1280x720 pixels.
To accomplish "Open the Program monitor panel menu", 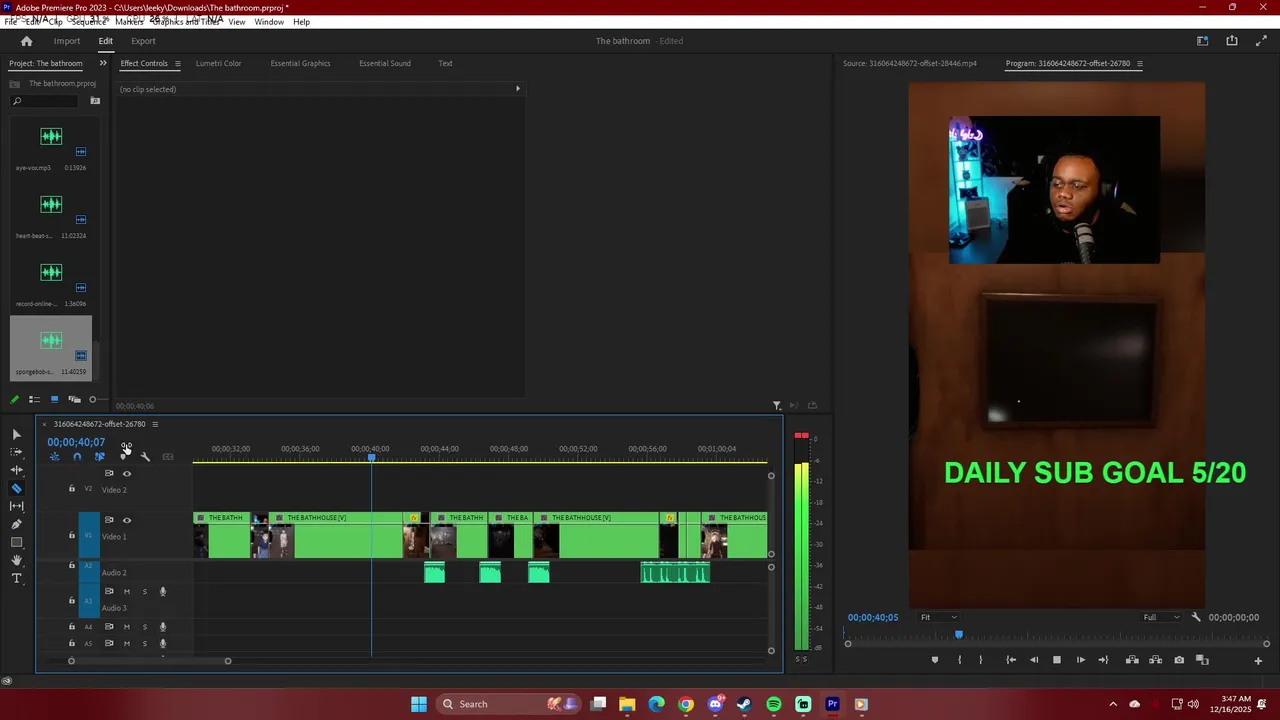I will point(1139,64).
